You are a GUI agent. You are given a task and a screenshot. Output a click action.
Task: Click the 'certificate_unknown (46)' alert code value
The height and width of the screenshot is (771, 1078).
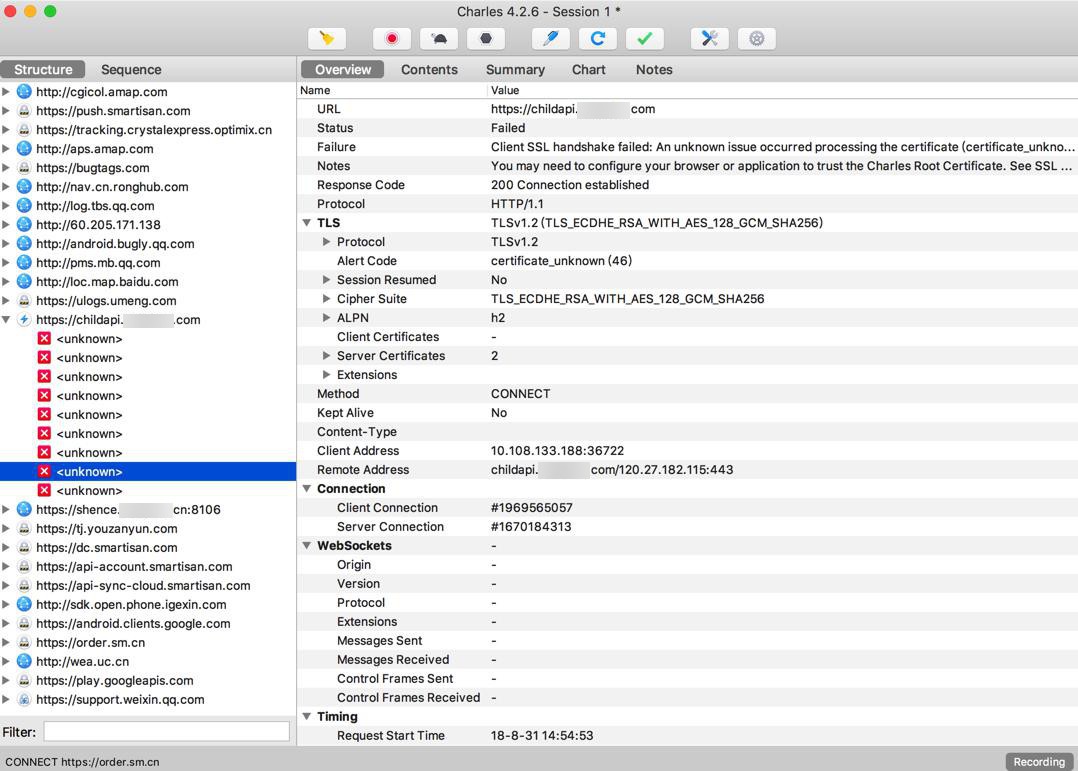coord(561,261)
